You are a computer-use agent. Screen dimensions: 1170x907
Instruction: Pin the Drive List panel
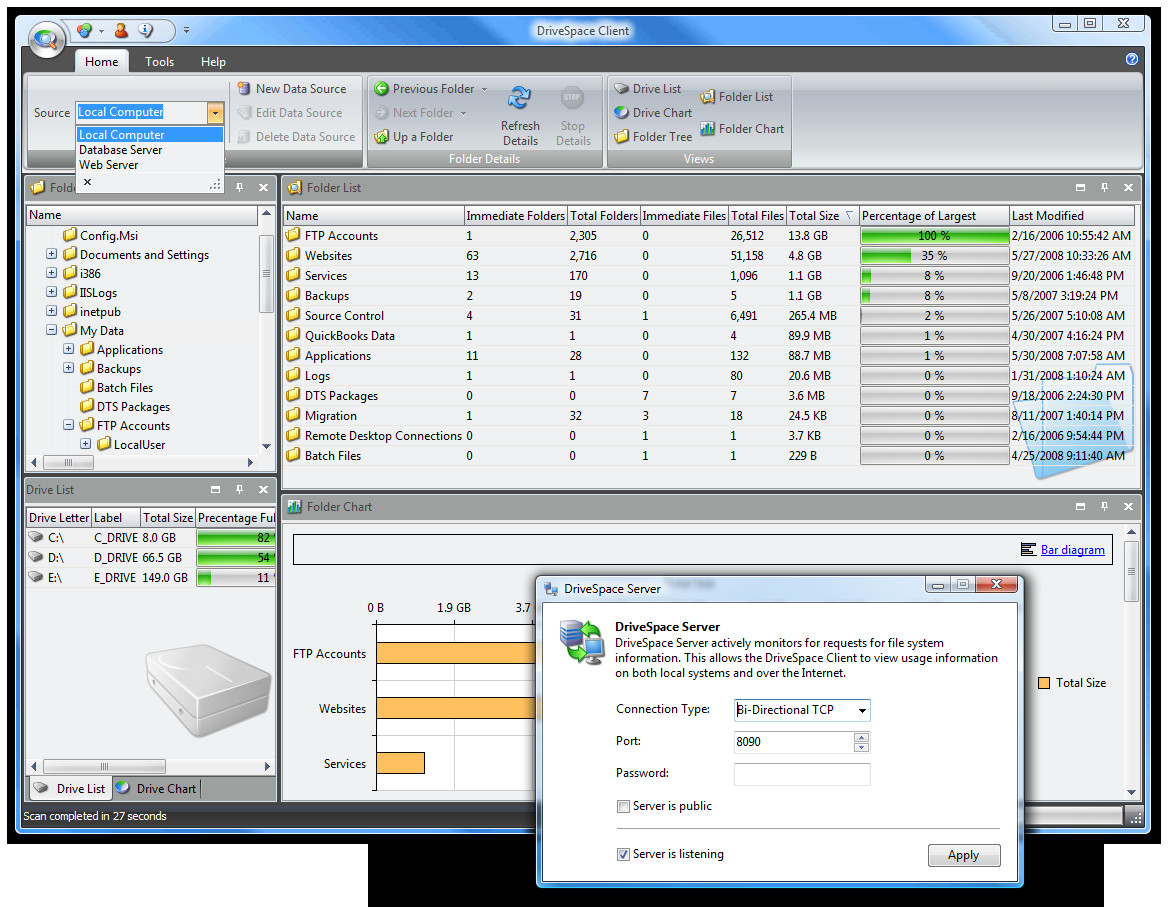[240, 490]
